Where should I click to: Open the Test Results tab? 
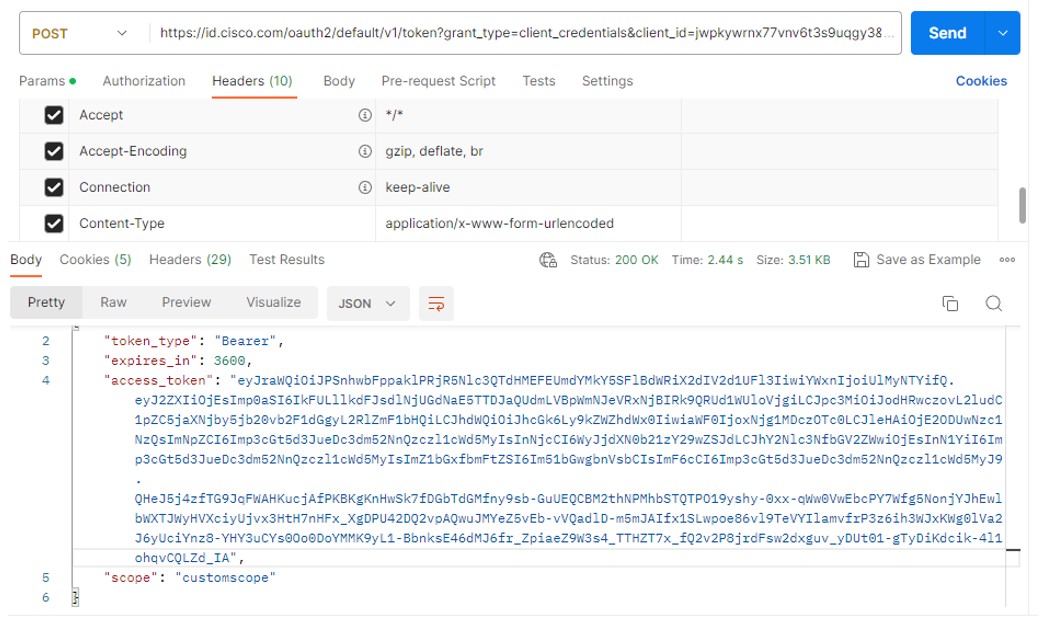(287, 260)
